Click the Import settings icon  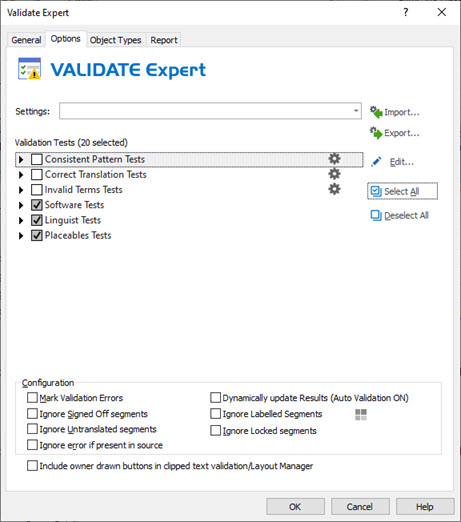pos(376,112)
